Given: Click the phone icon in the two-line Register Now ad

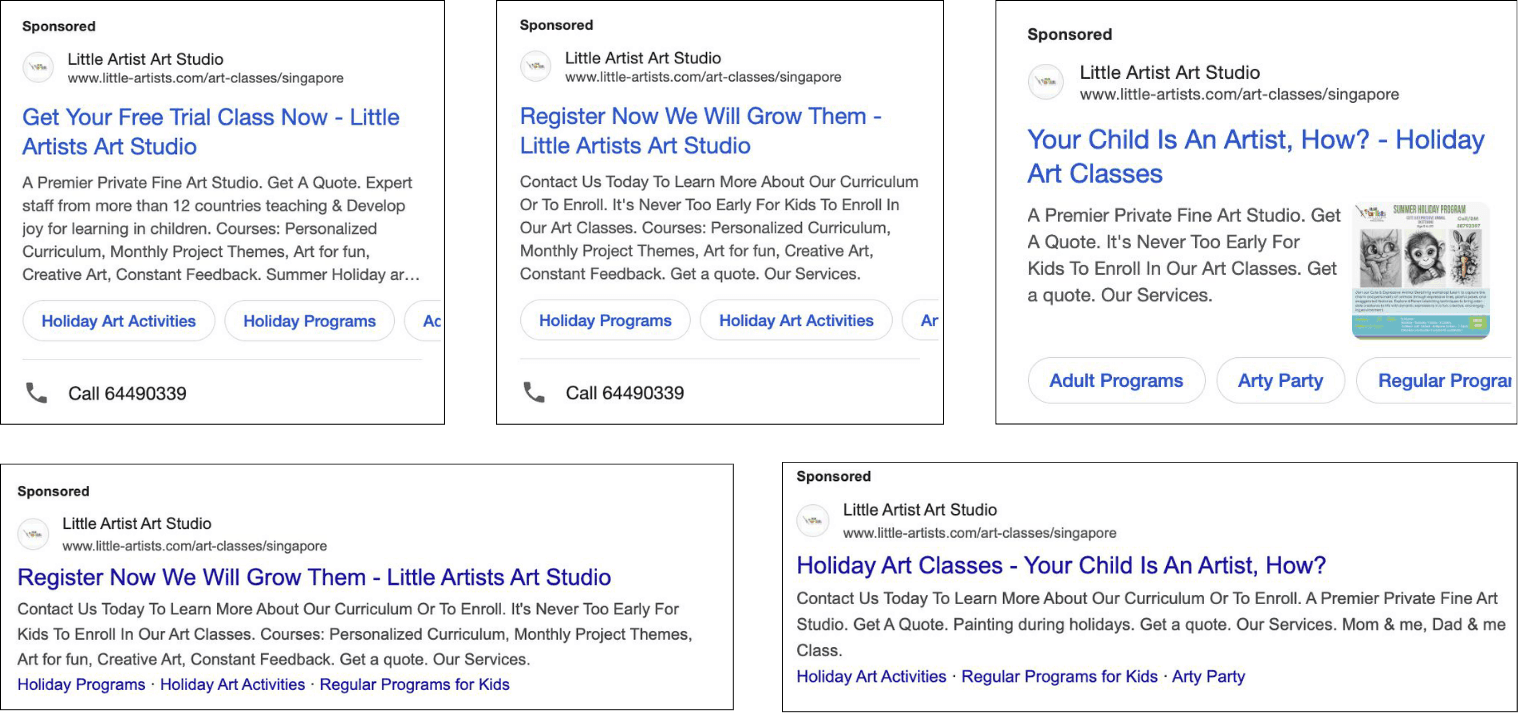Looking at the screenshot, I should pyautogui.click(x=534, y=392).
